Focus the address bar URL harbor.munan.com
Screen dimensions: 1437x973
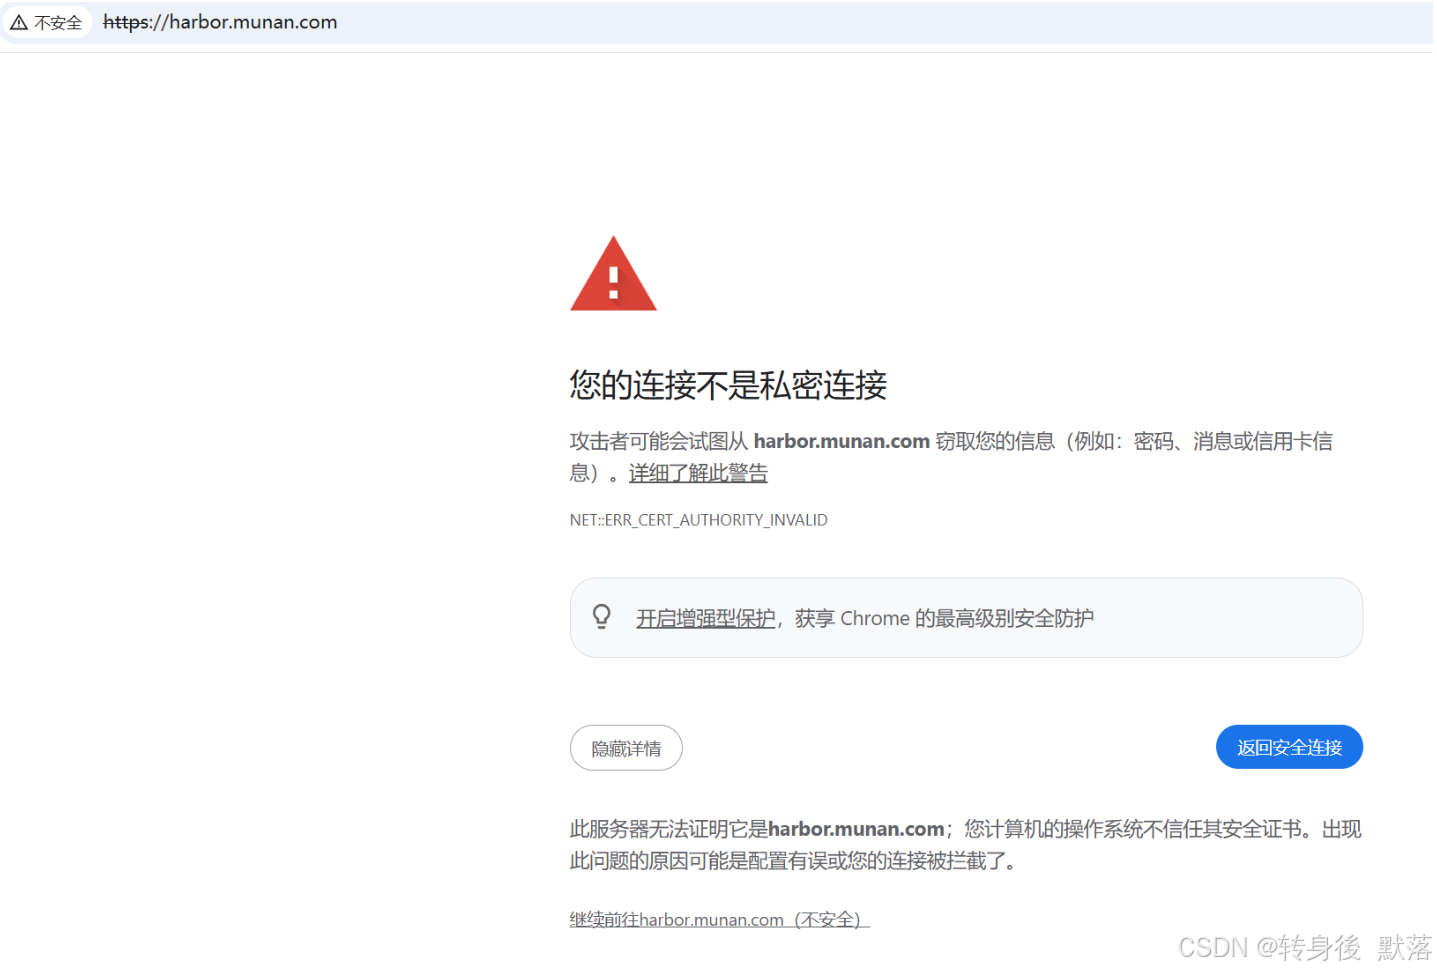tap(220, 22)
